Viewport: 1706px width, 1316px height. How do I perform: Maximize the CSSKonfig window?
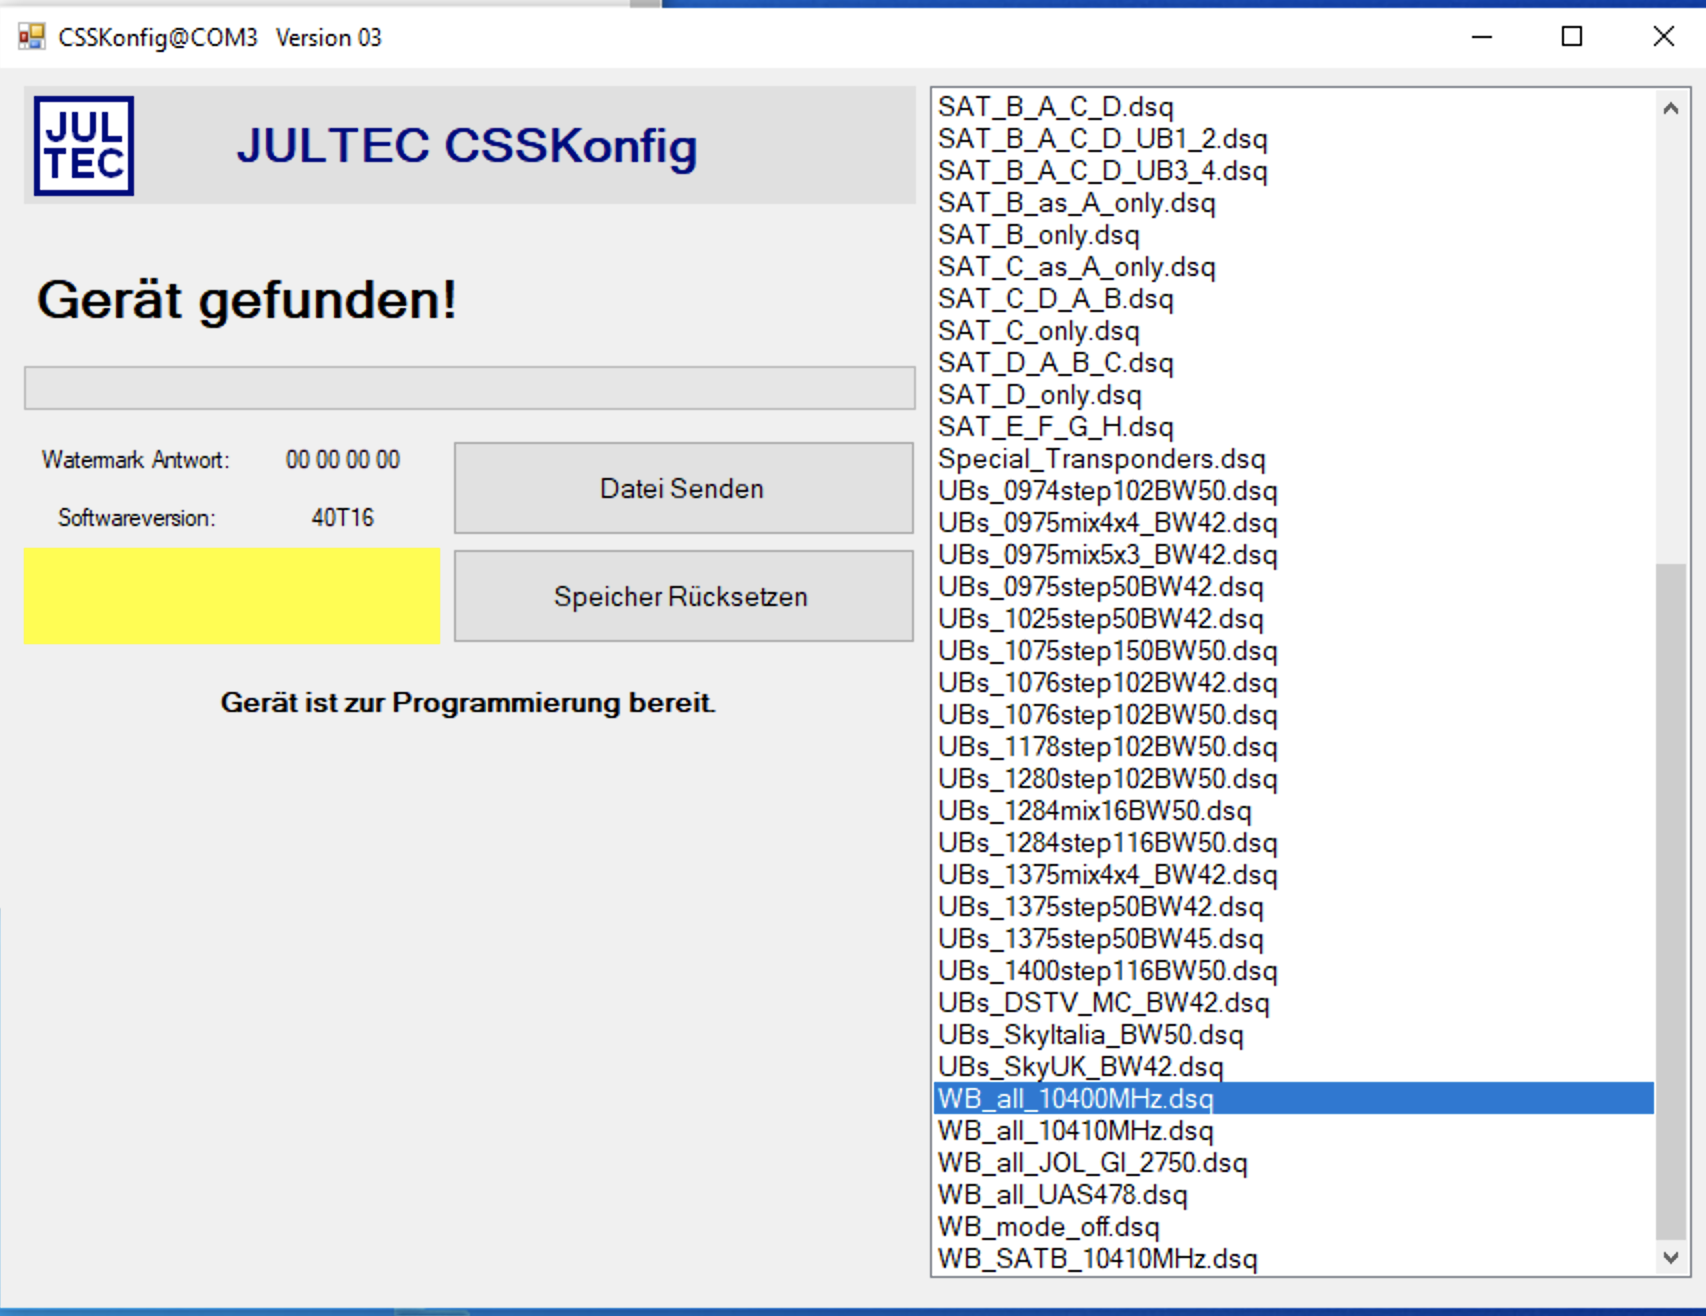tap(1571, 37)
